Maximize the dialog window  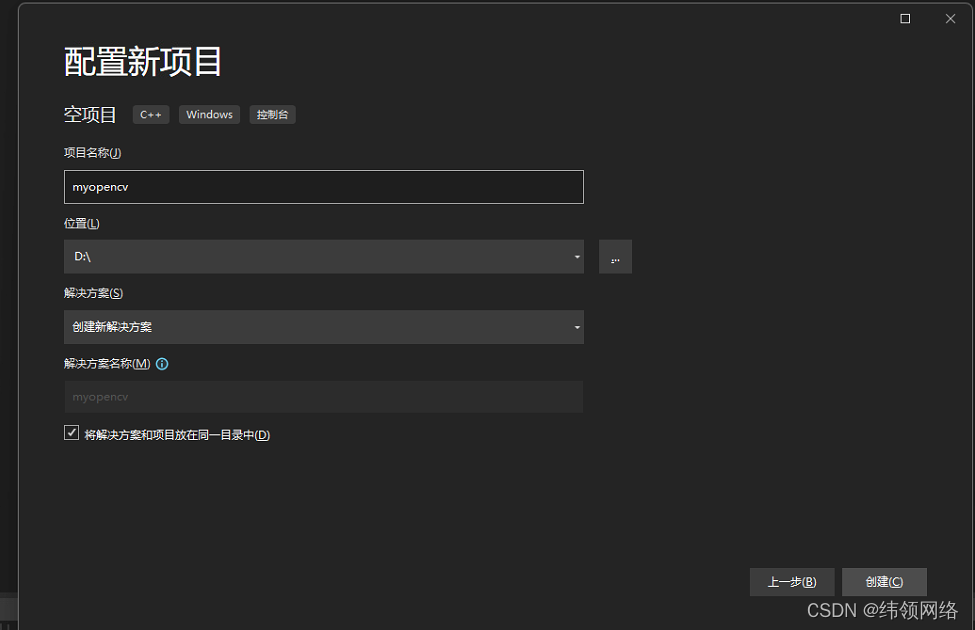tap(905, 19)
